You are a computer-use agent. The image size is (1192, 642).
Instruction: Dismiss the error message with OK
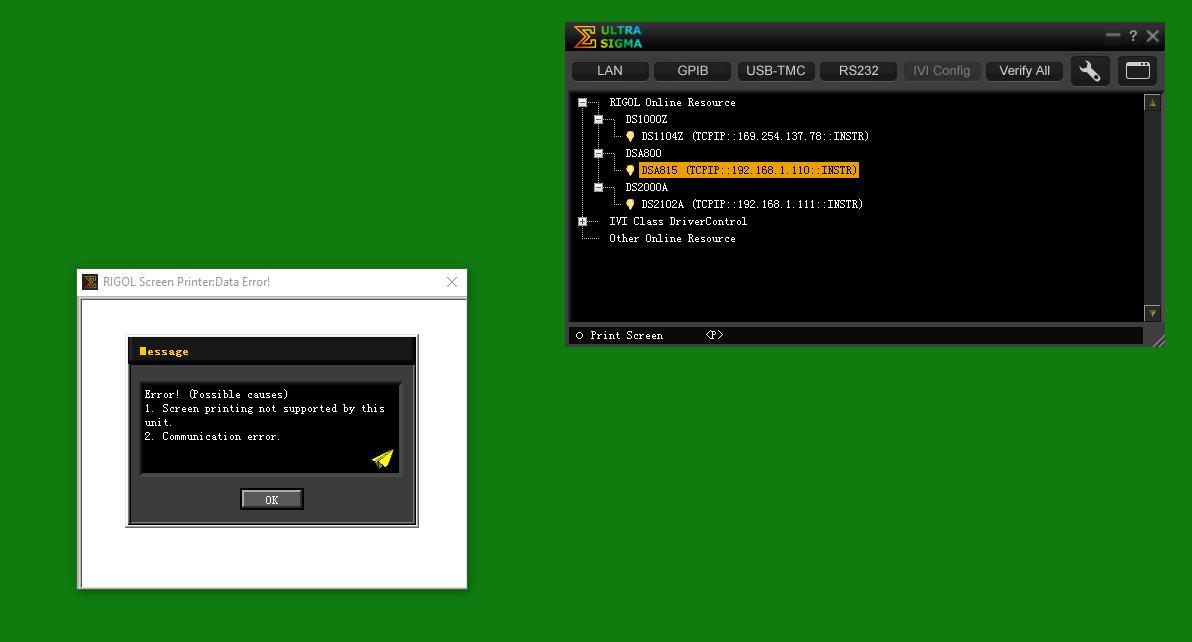click(271, 499)
